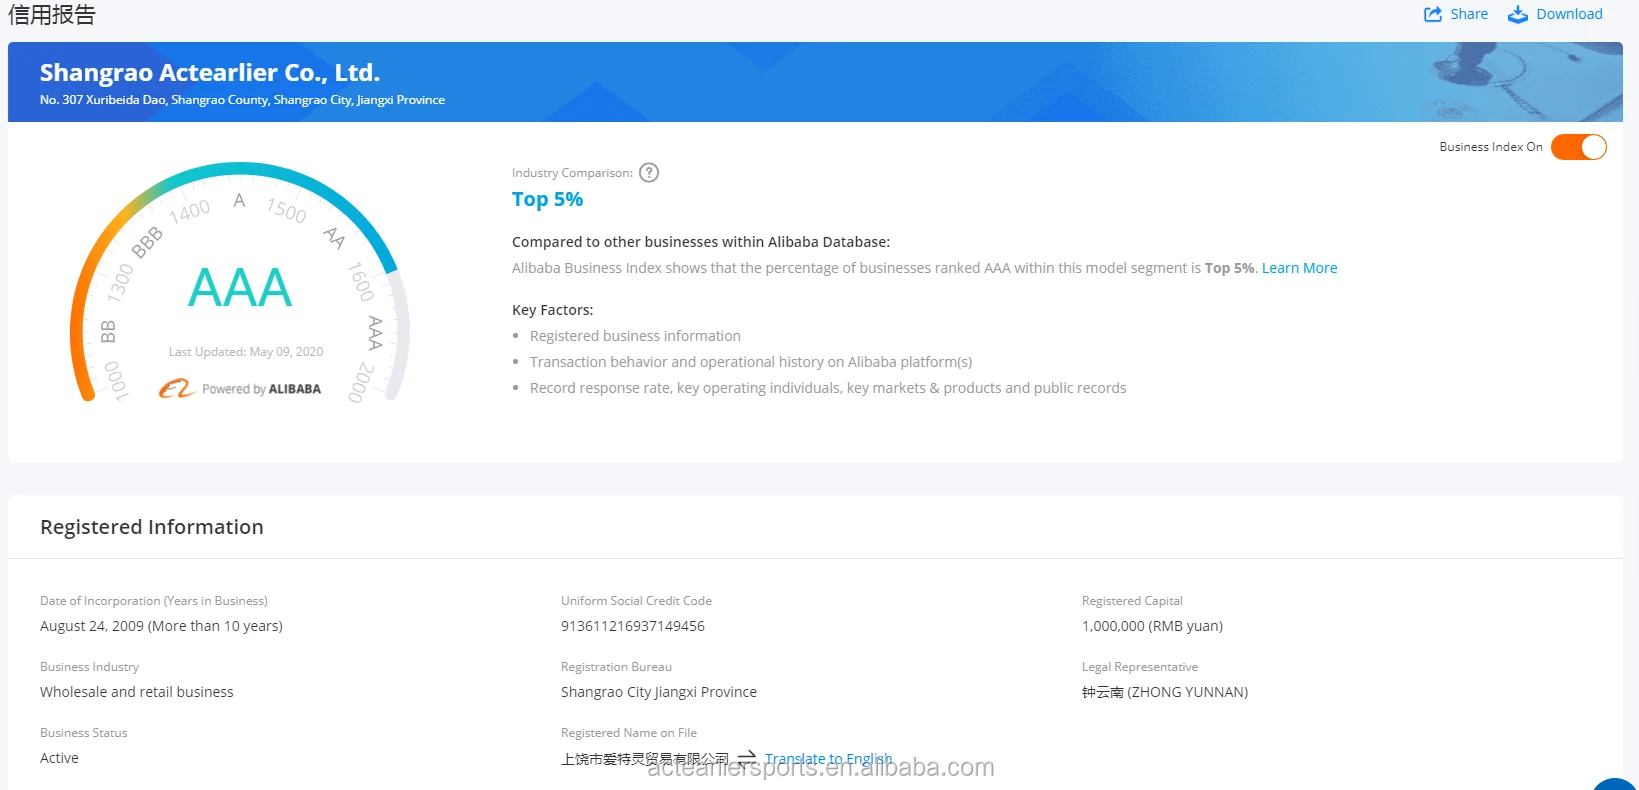Click the Registered business information key factor
The width and height of the screenshot is (1639, 790).
point(635,336)
